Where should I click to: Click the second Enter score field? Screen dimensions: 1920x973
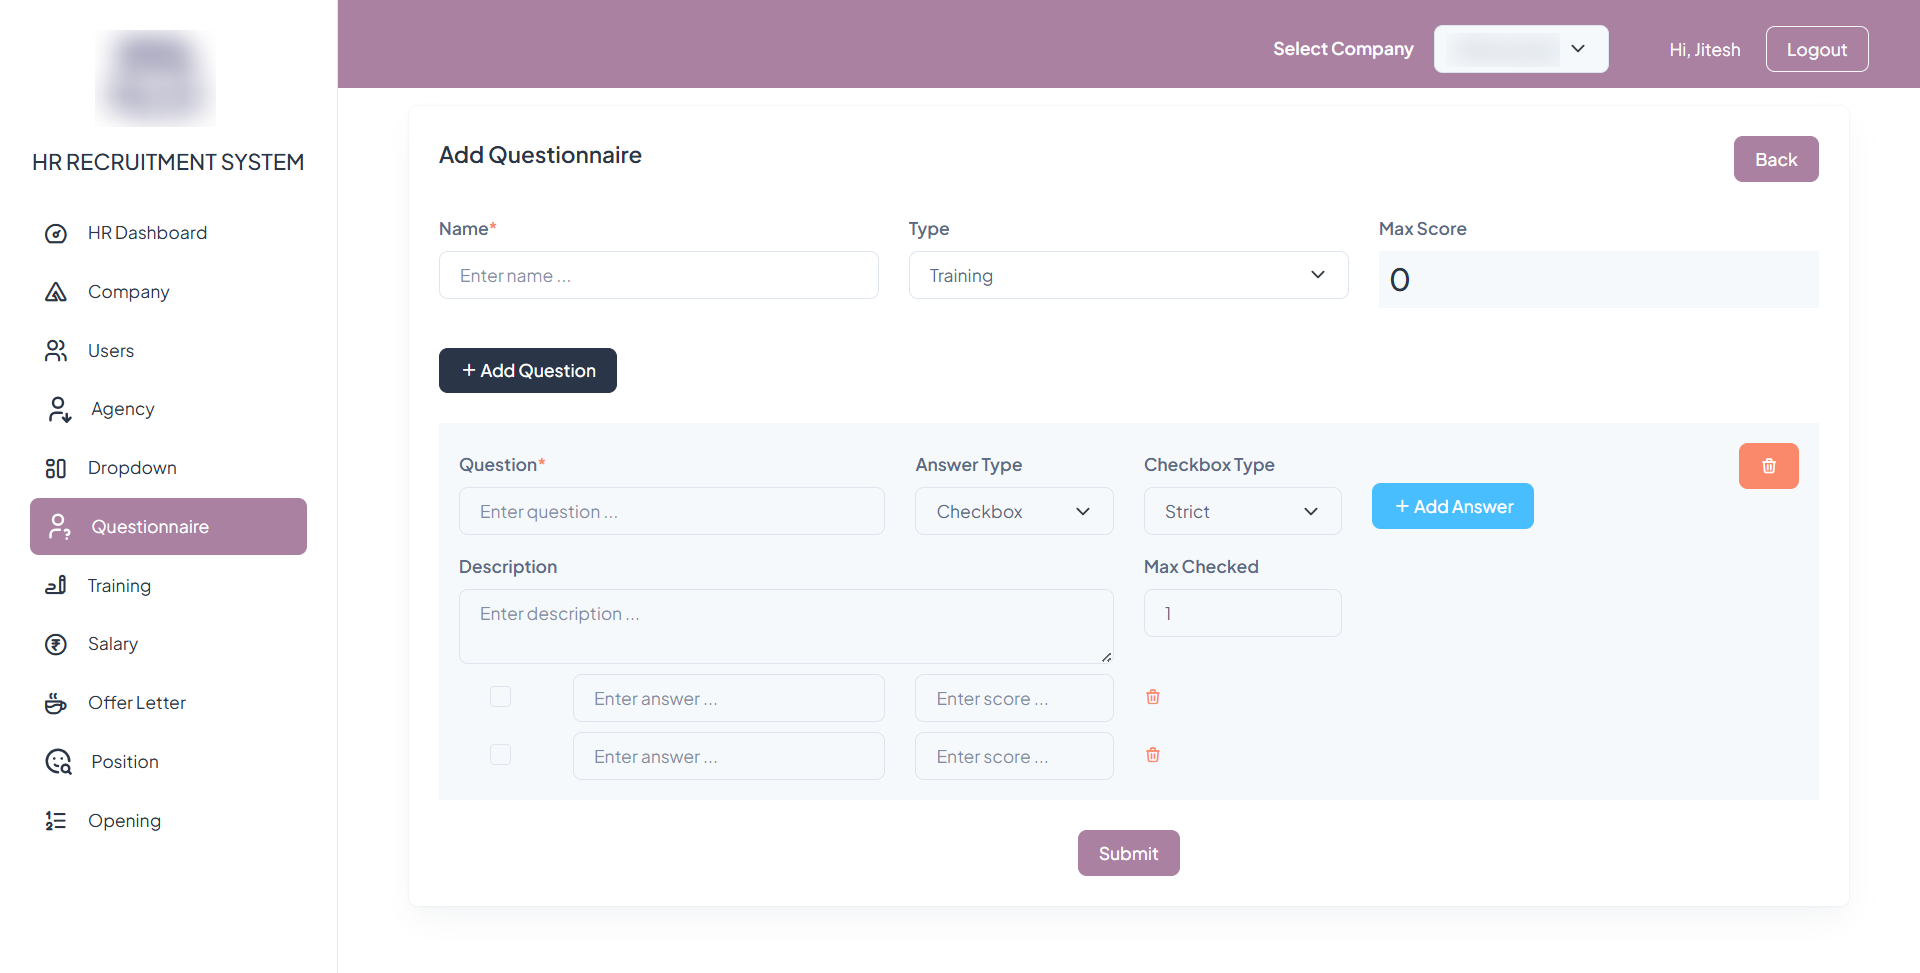pyautogui.click(x=1014, y=756)
